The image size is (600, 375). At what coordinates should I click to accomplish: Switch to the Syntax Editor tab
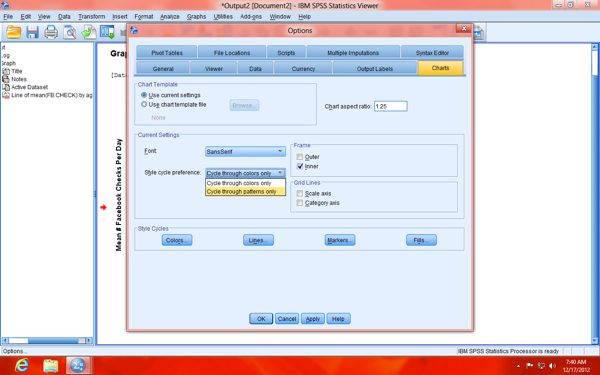point(432,52)
